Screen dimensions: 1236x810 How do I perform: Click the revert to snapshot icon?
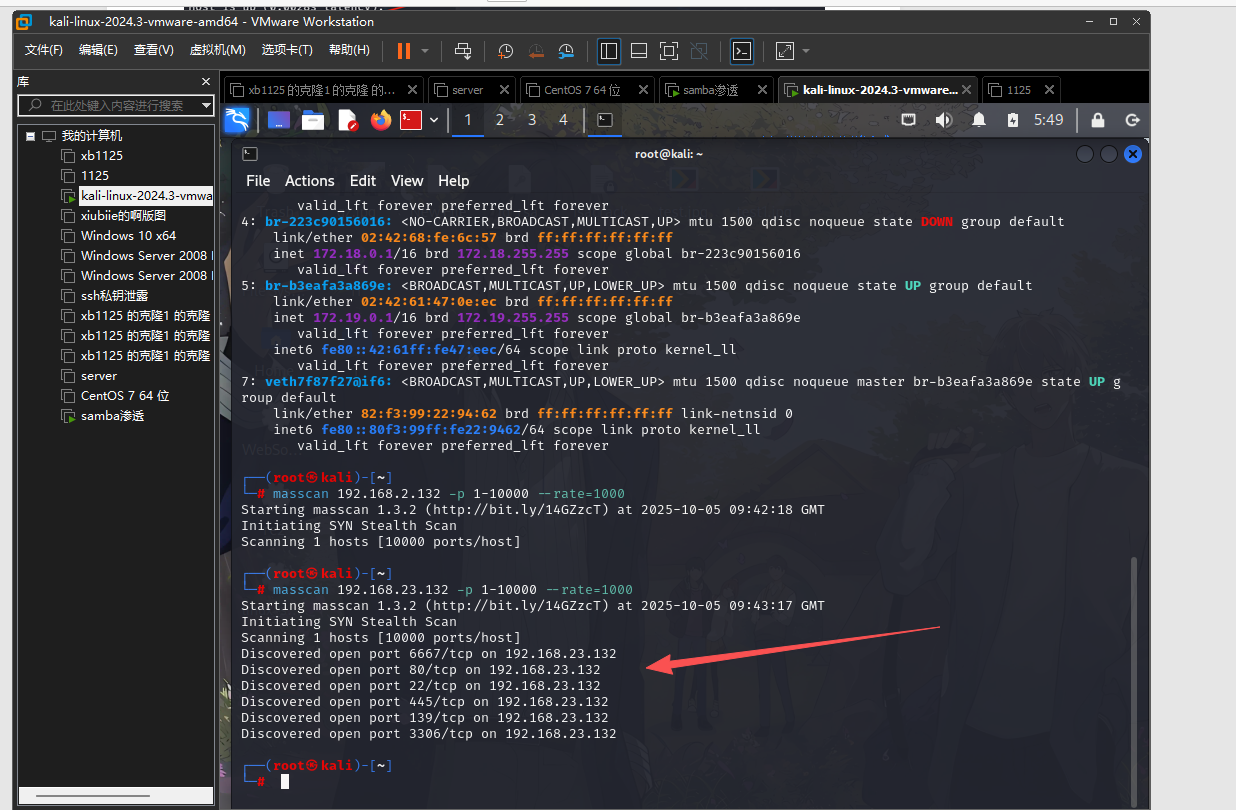536,51
